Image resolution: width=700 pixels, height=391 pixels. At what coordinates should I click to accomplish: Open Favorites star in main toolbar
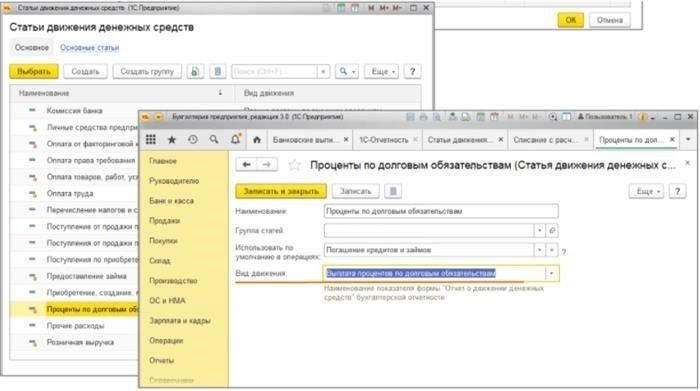click(171, 140)
